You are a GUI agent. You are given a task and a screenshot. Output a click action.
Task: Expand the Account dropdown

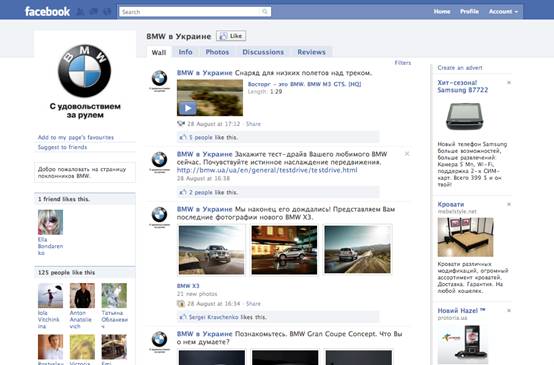point(503,12)
